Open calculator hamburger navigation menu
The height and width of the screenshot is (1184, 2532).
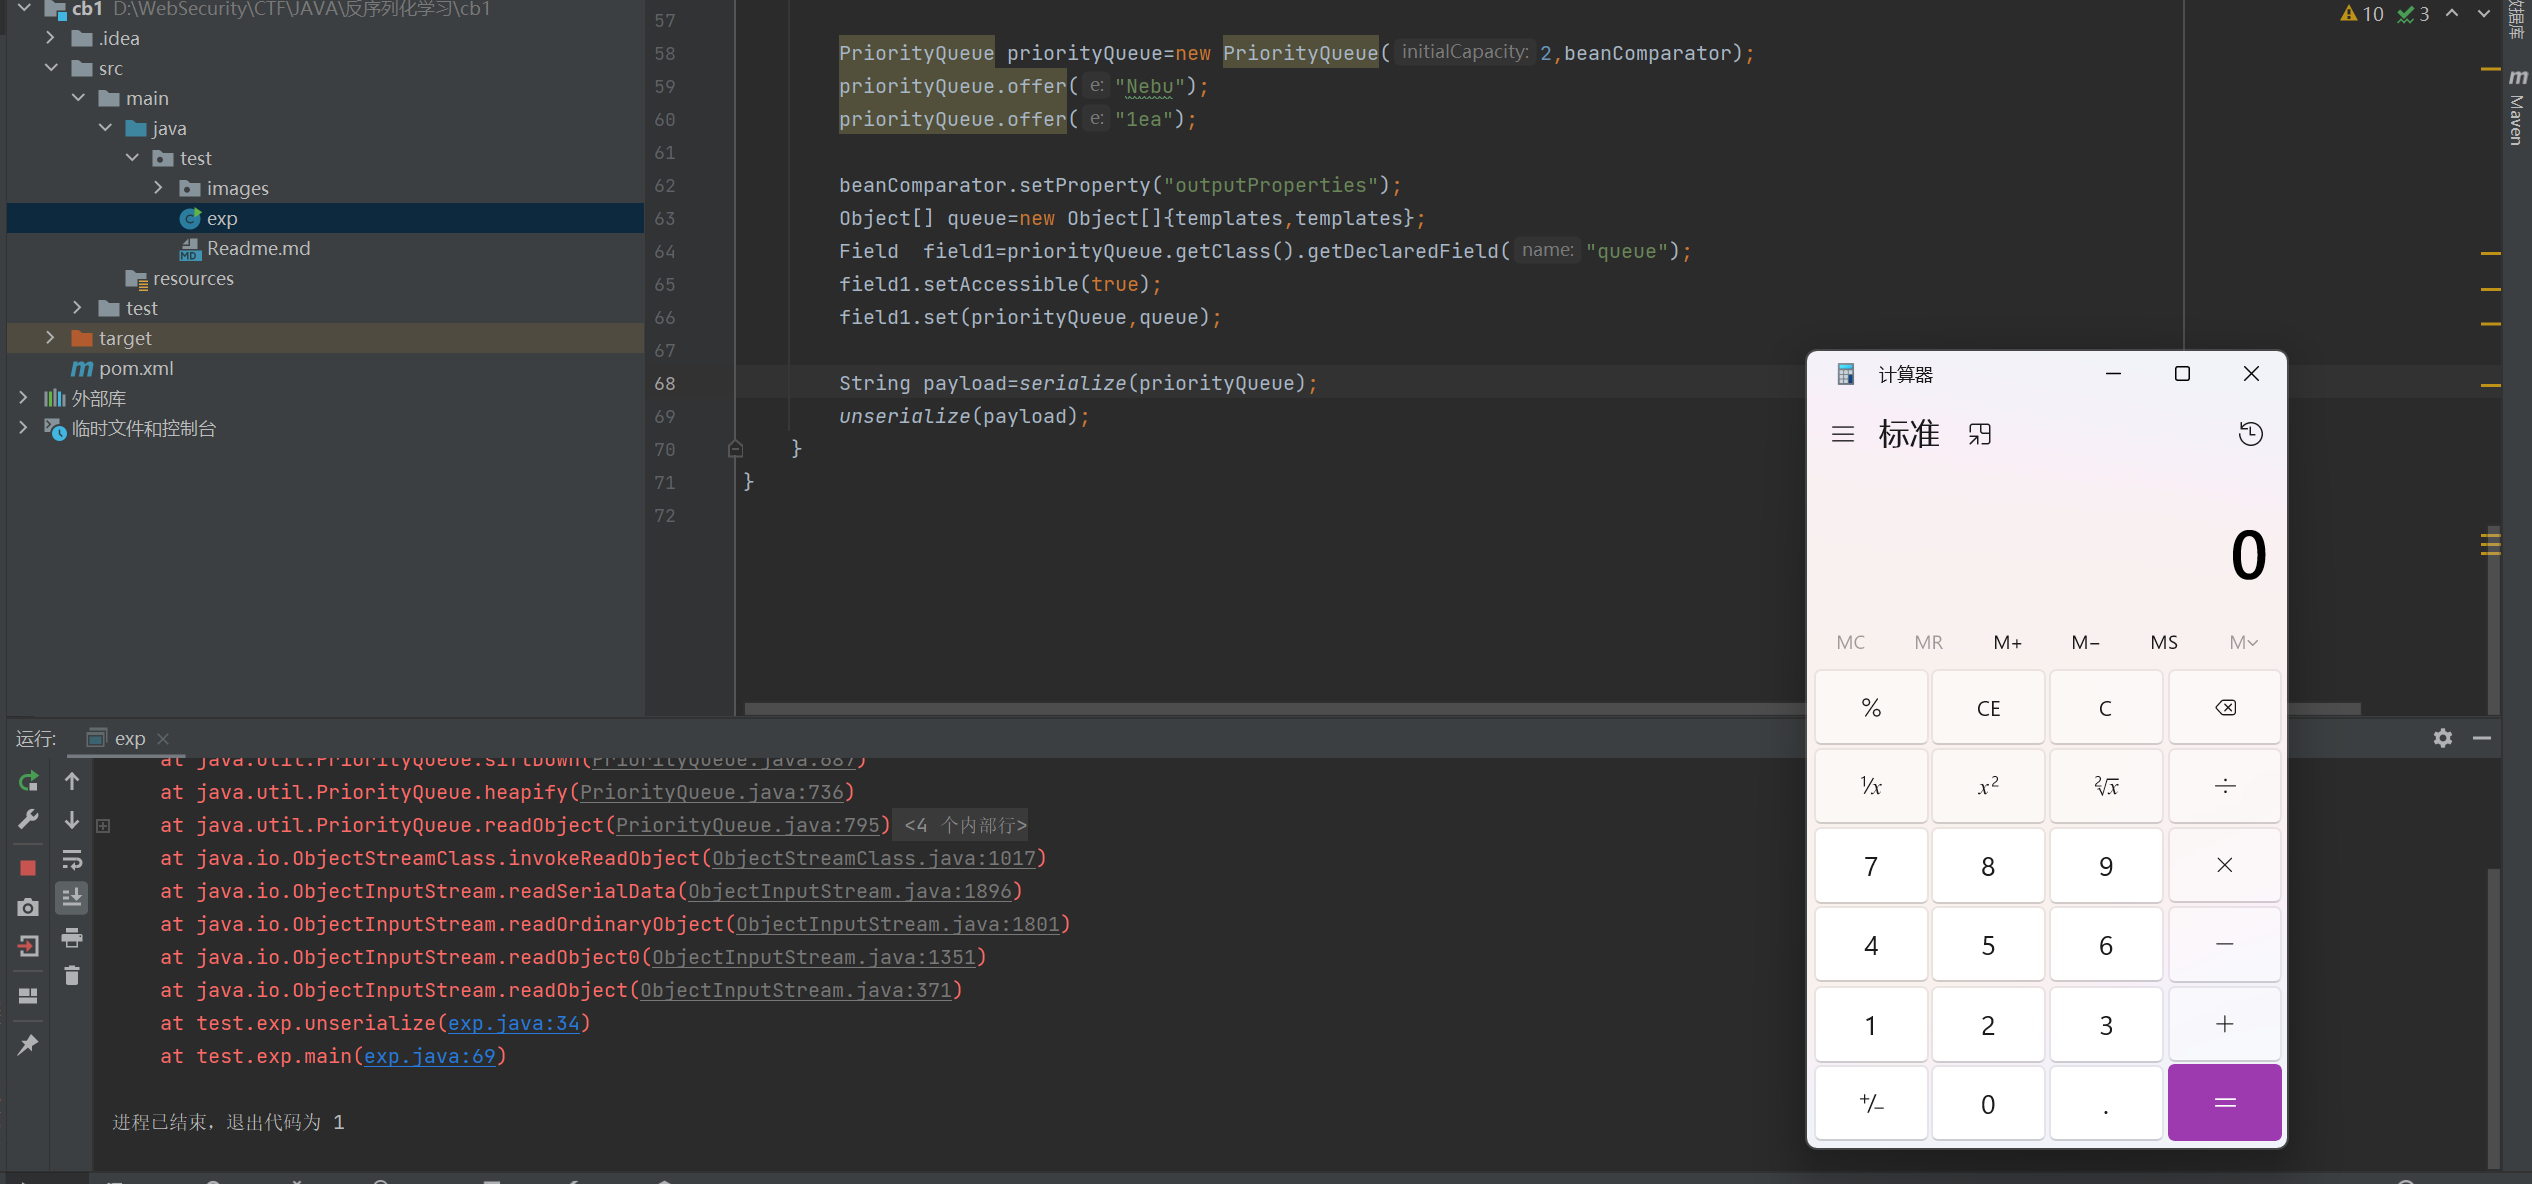click(1842, 434)
